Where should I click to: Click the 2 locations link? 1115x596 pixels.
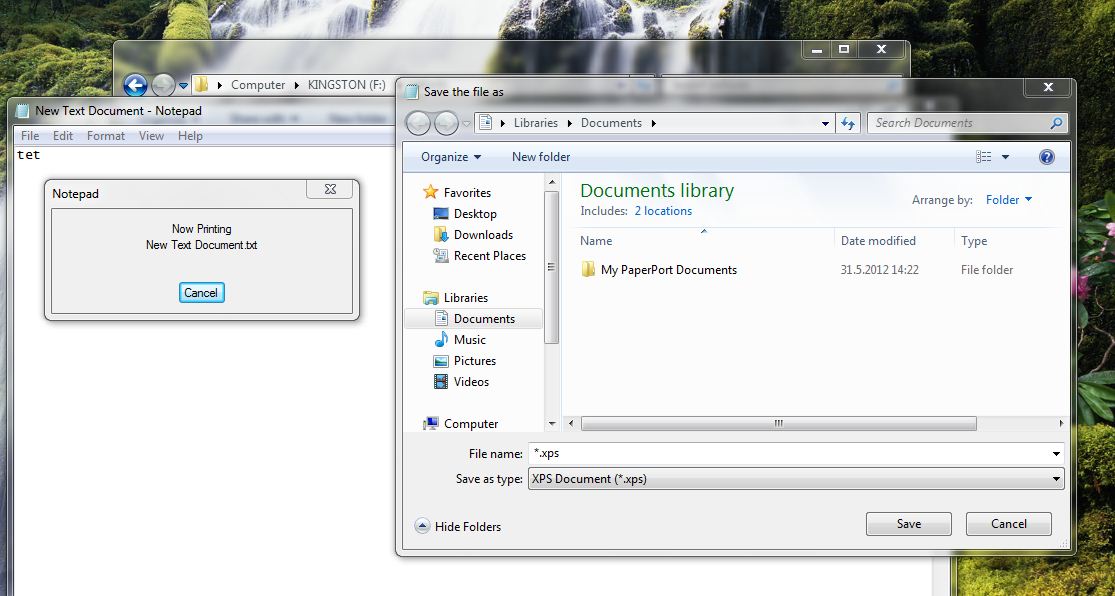tap(663, 211)
